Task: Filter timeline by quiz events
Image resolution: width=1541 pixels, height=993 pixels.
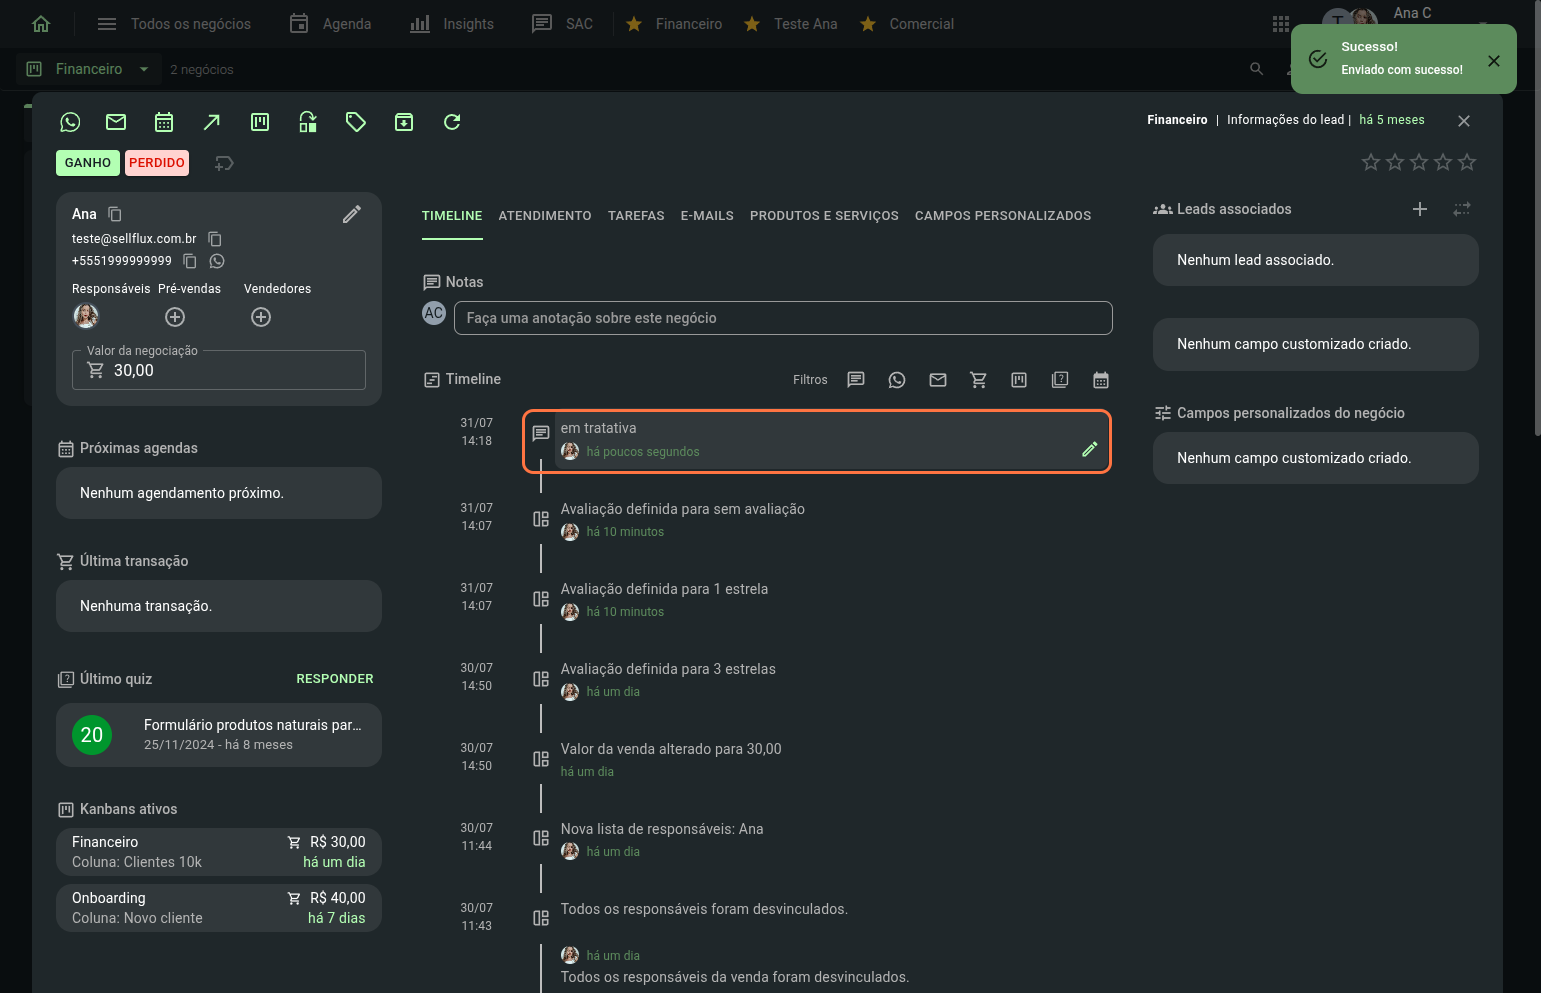Action: (x=1060, y=380)
